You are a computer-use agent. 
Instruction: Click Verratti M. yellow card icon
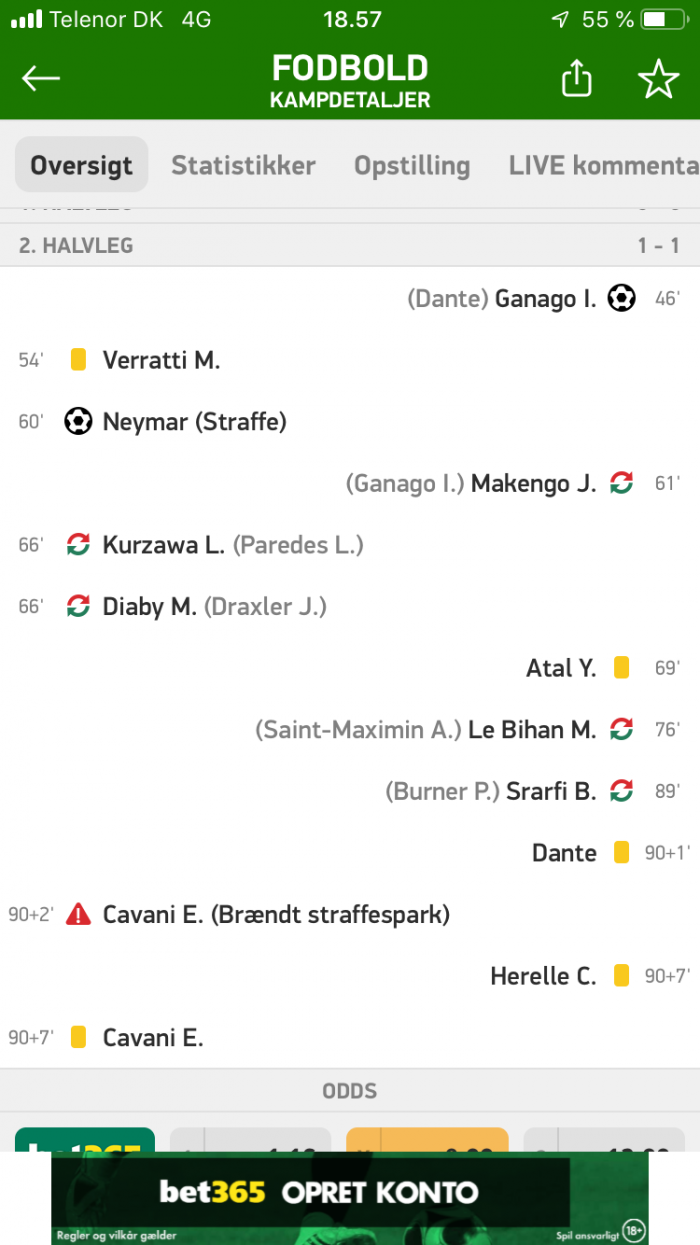click(78, 360)
